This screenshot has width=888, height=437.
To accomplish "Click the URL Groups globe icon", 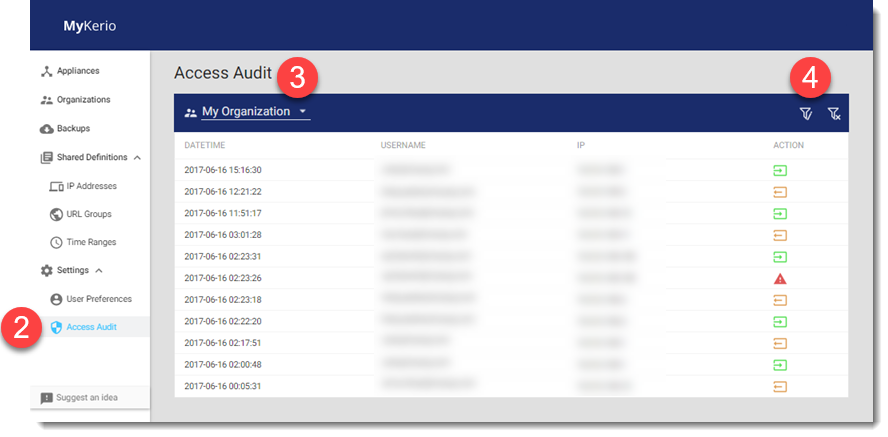I will click(57, 214).
